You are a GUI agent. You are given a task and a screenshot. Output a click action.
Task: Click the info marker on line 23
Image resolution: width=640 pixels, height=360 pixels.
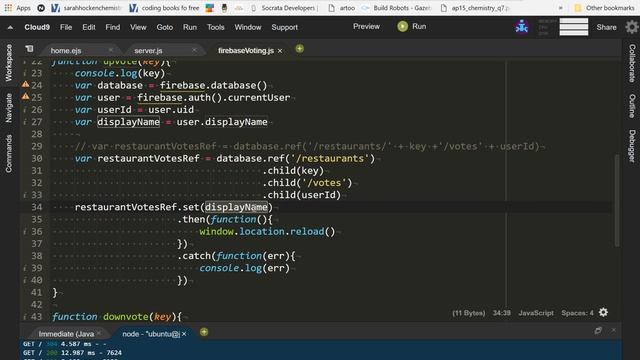25,73
